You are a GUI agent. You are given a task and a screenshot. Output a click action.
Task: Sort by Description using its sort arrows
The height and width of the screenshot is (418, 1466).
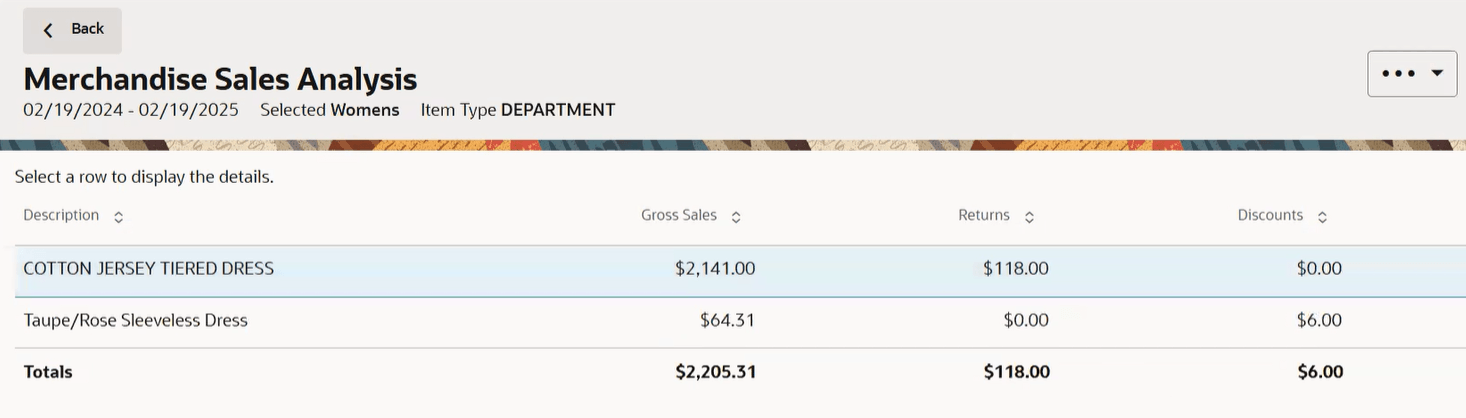pyautogui.click(x=118, y=217)
